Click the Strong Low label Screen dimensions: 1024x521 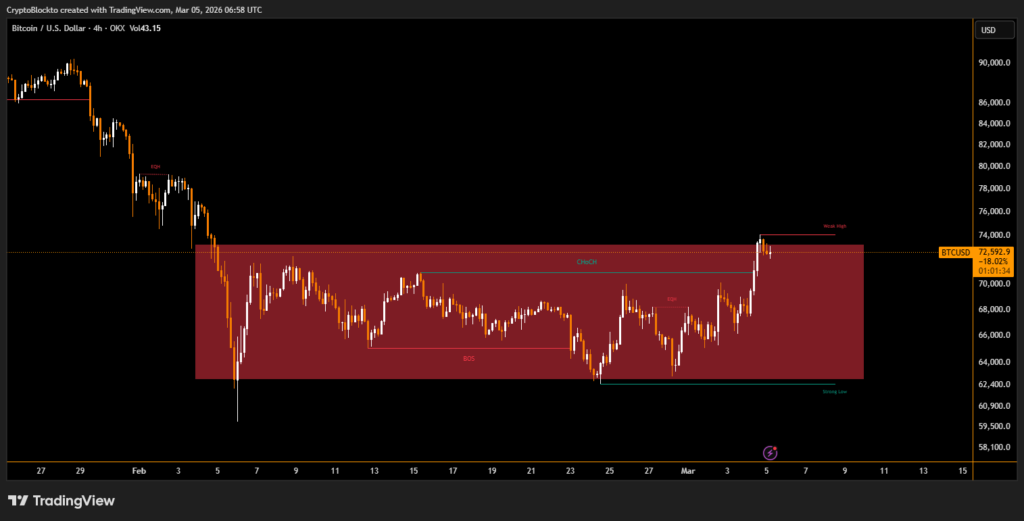pos(834,392)
